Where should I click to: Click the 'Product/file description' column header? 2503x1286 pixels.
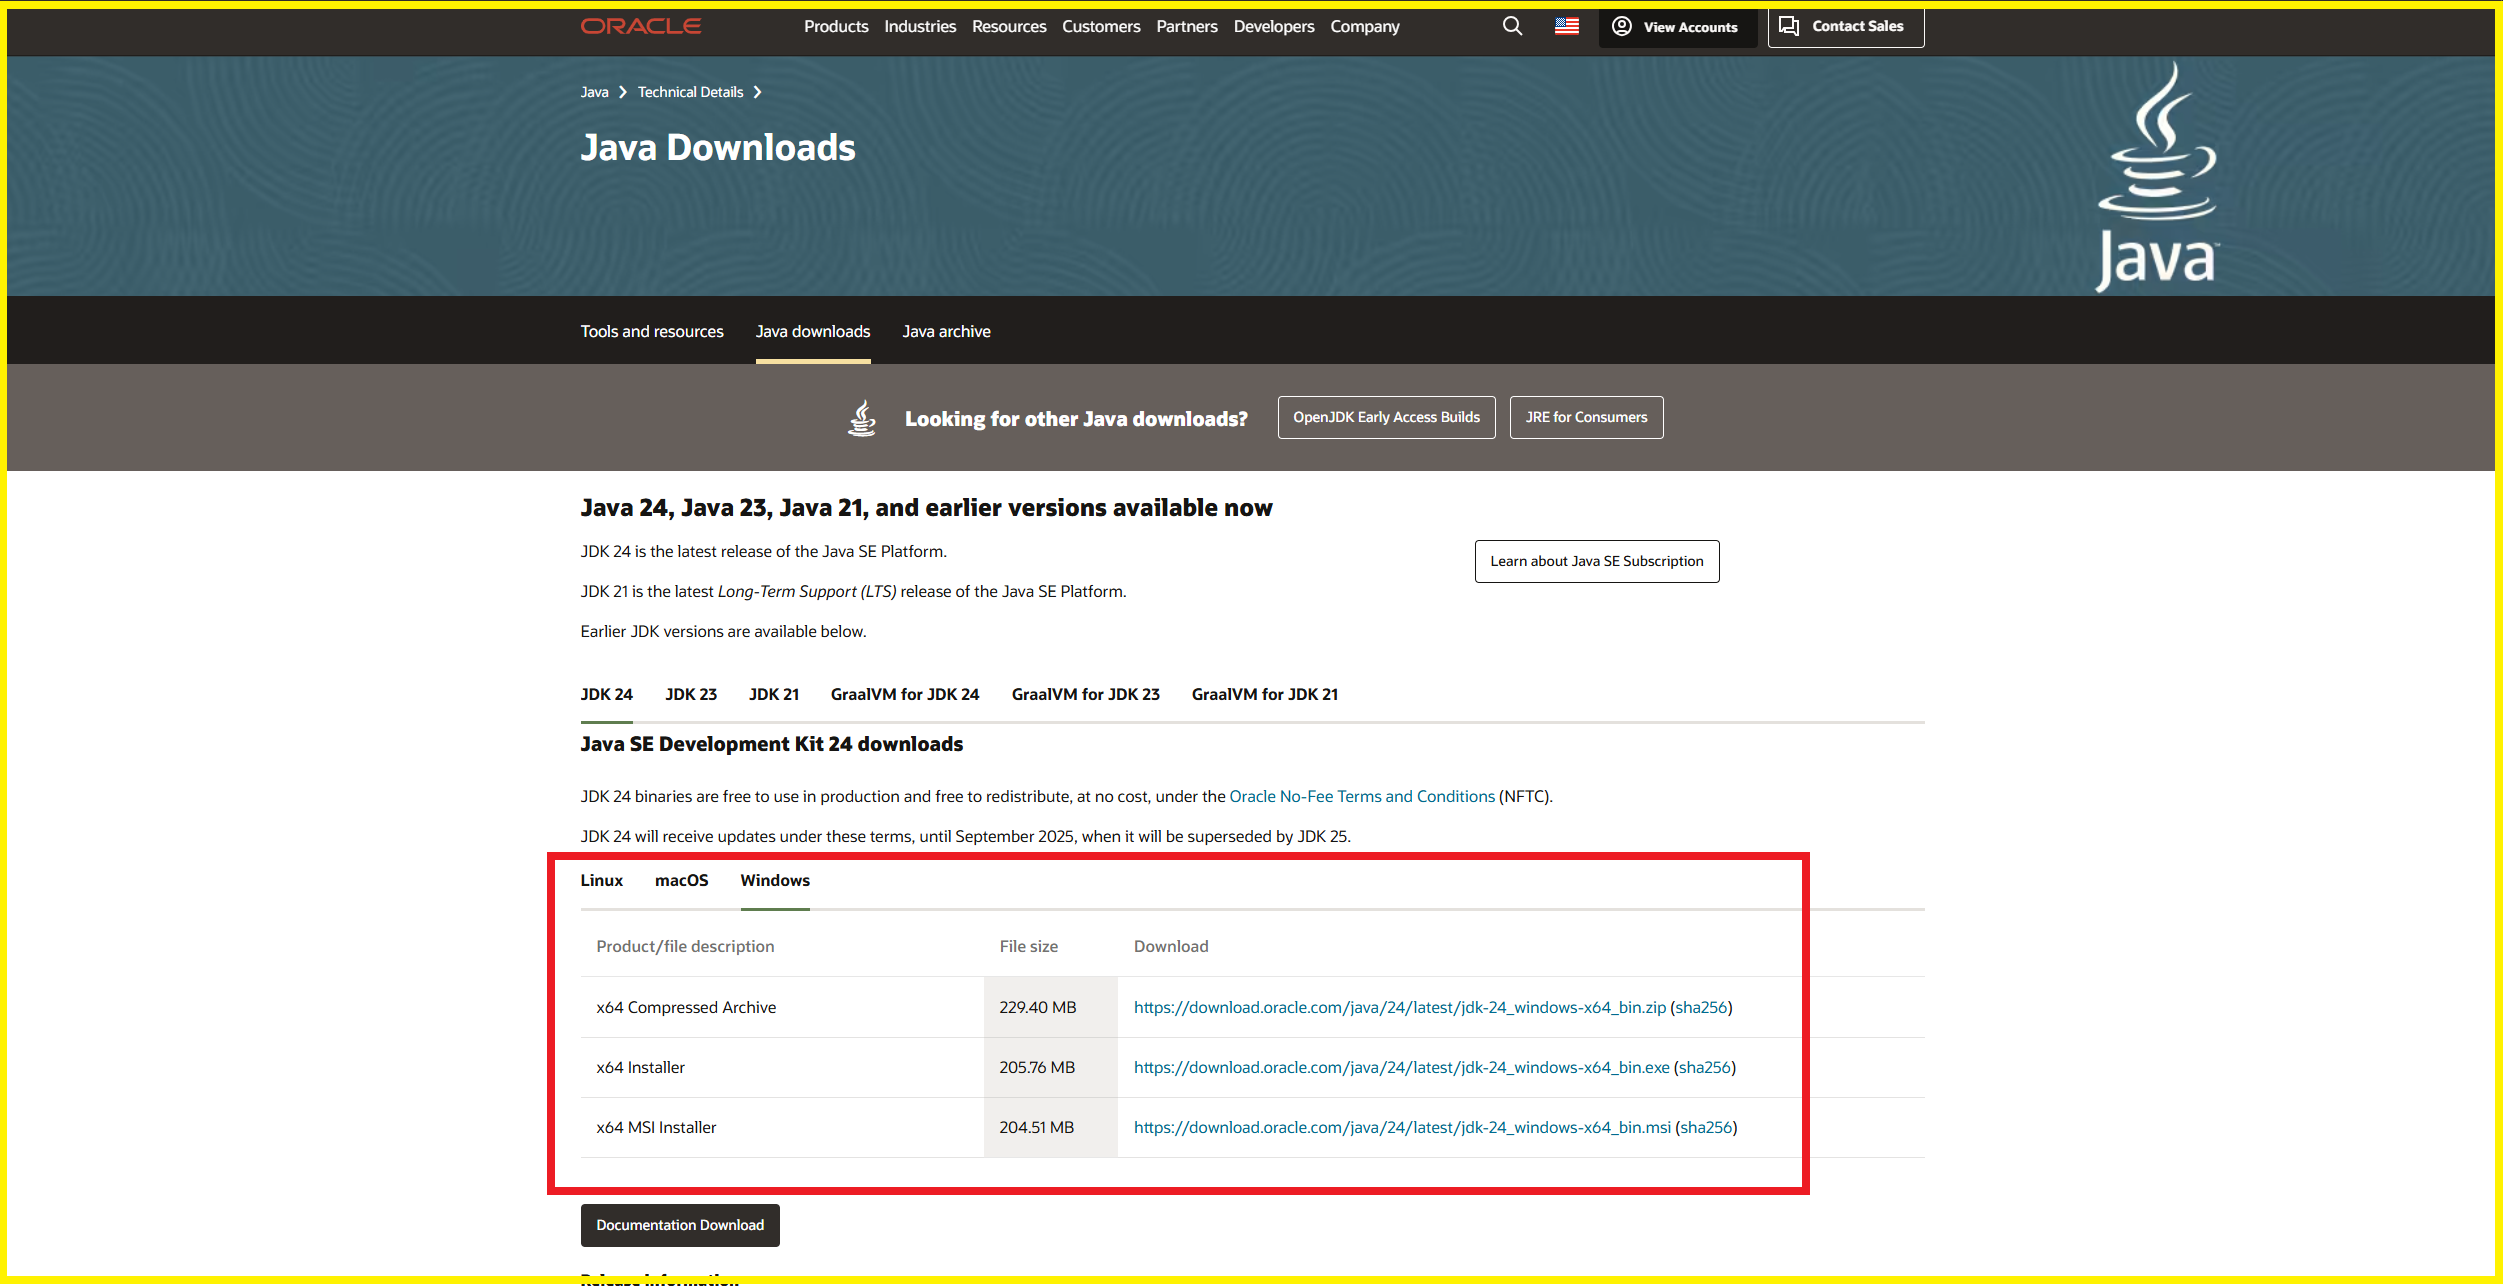(x=685, y=947)
